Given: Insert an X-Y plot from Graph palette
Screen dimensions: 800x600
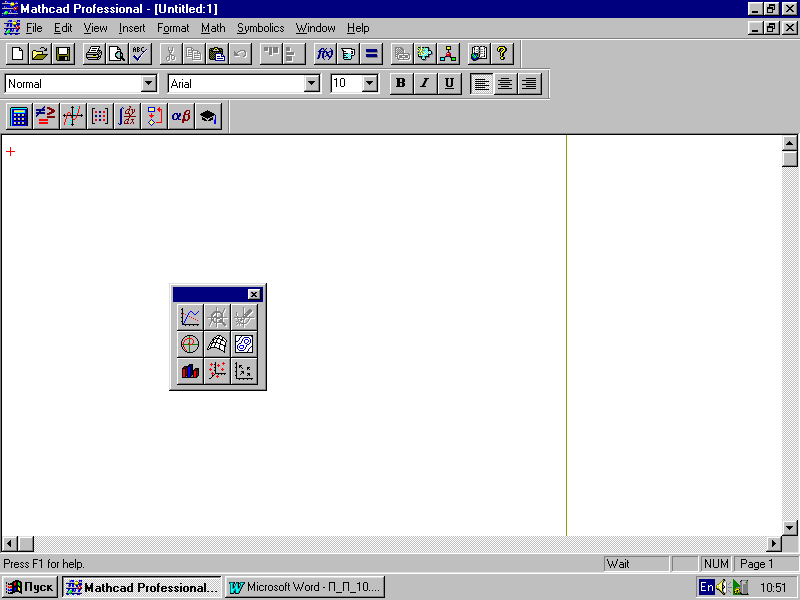Looking at the screenshot, I should (x=190, y=317).
